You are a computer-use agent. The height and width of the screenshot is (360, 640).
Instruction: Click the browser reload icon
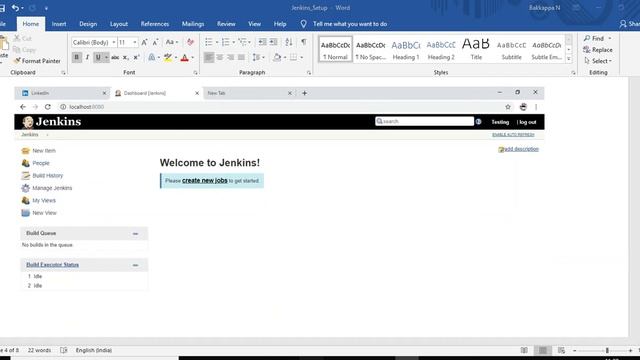48,107
